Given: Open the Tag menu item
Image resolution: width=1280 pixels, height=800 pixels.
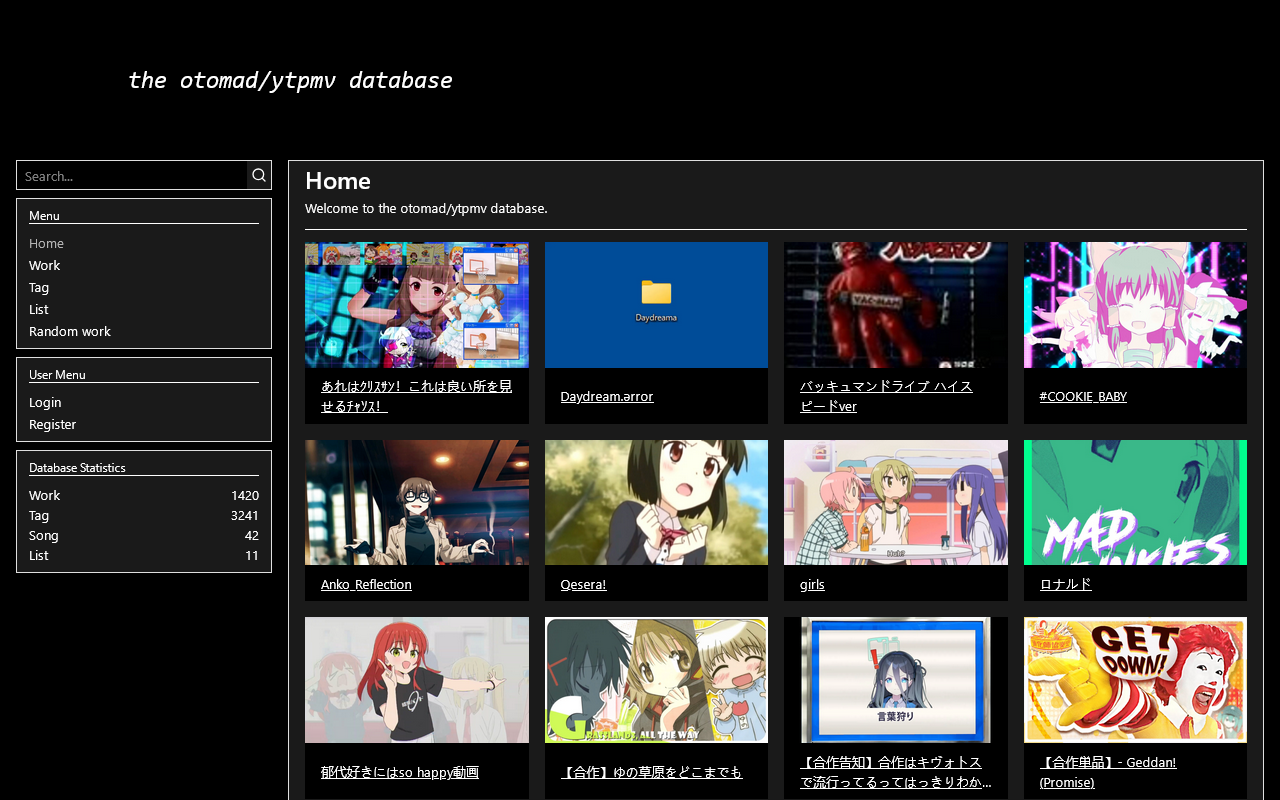Looking at the screenshot, I should pos(39,287).
